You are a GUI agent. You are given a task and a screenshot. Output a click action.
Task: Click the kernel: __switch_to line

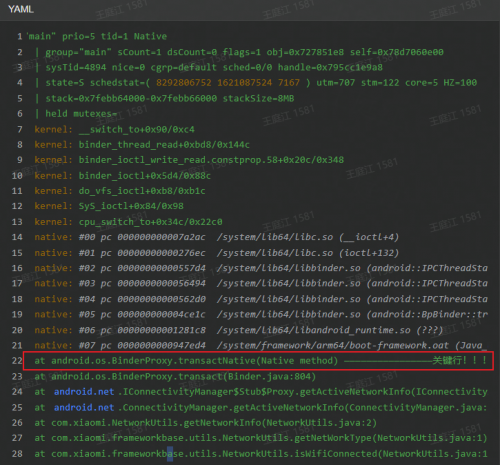[114, 129]
